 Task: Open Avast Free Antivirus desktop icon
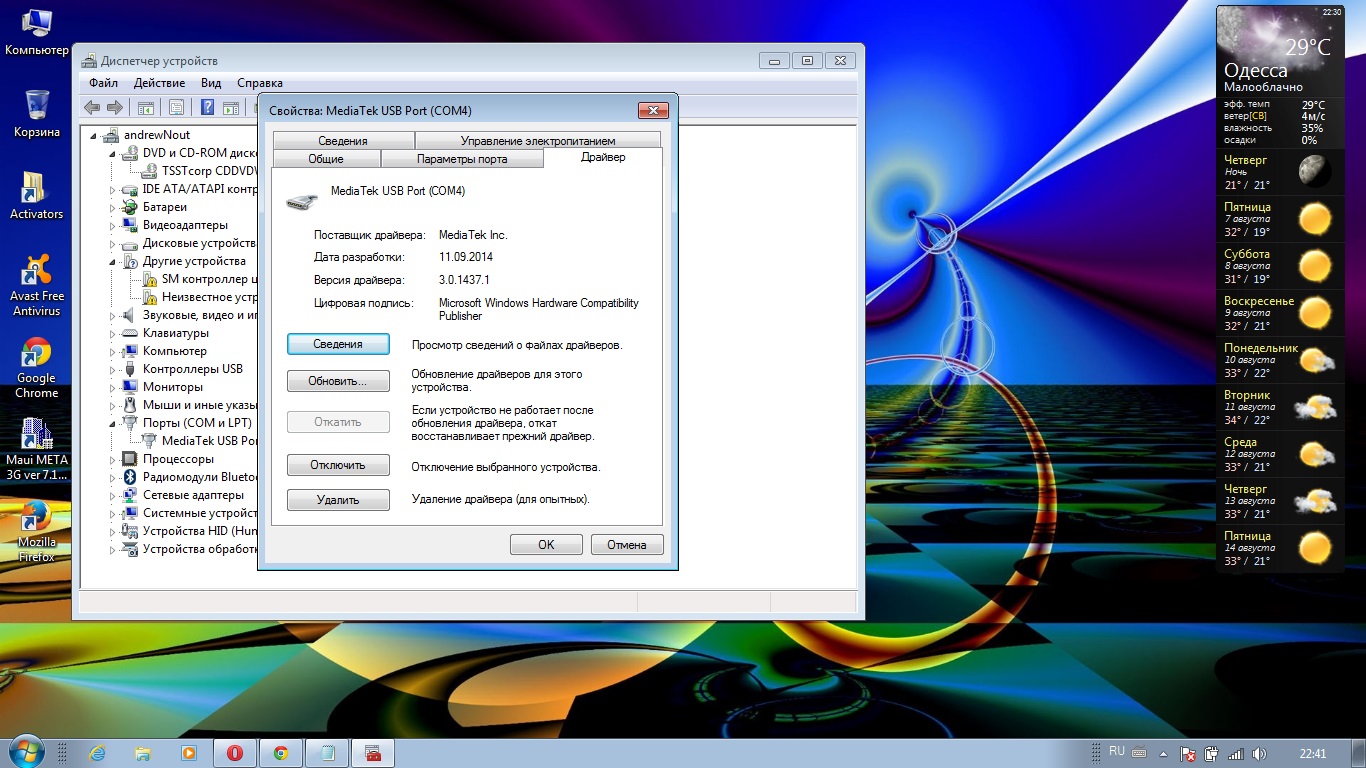click(37, 285)
